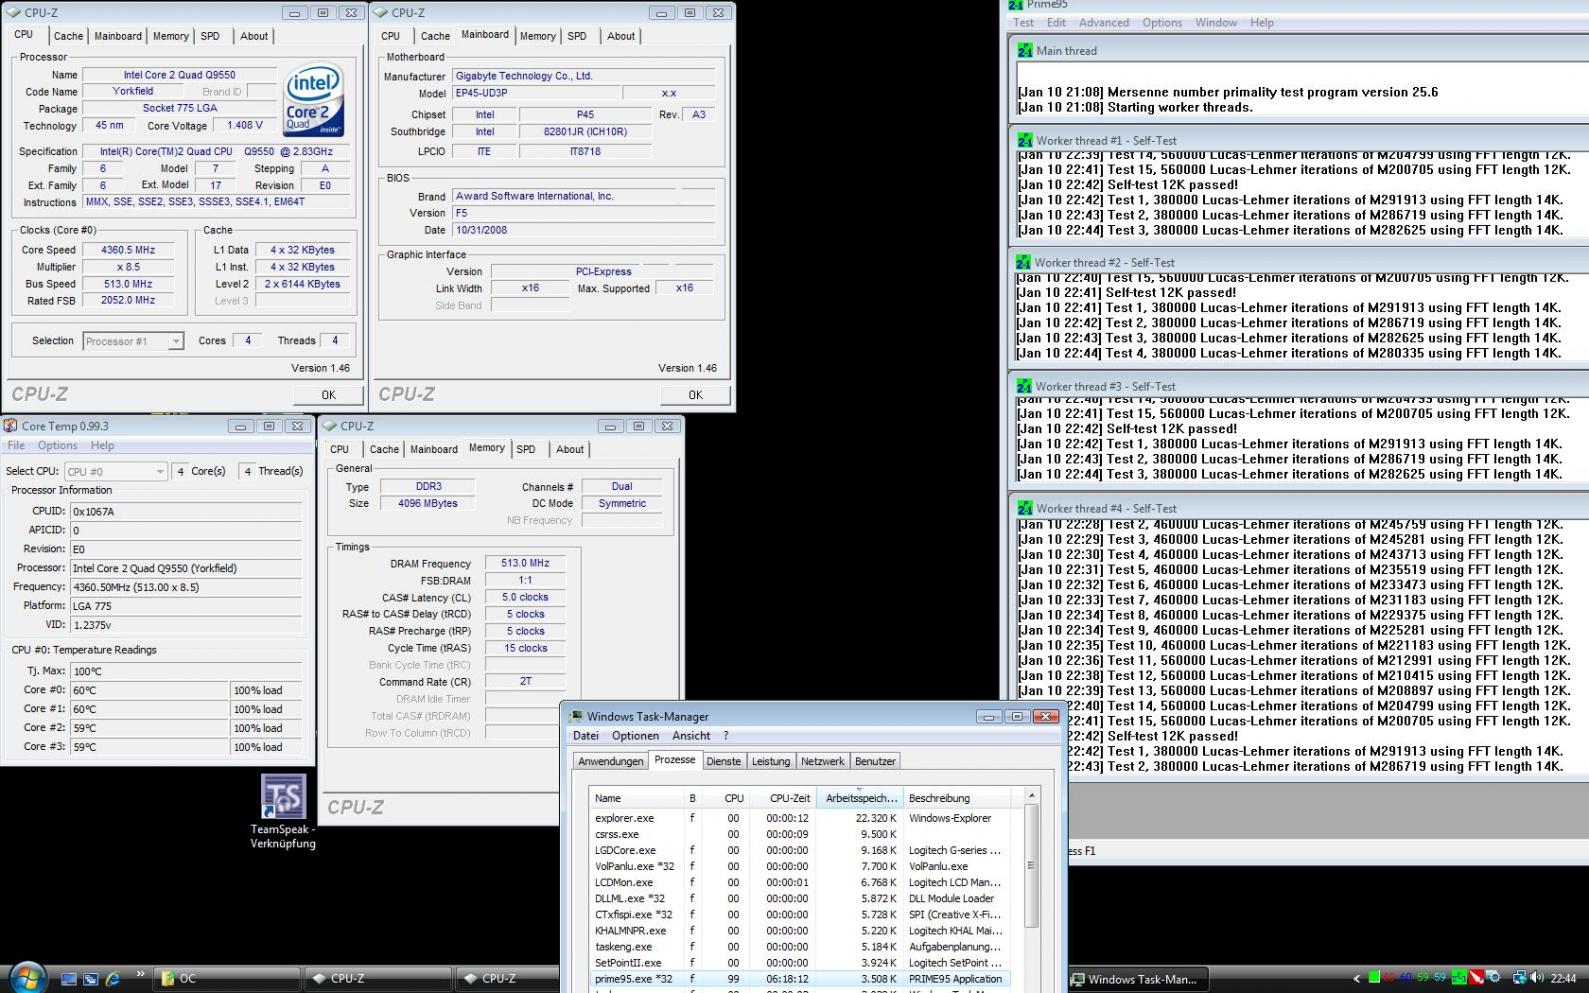Click the network icon in system tray

[1519, 978]
